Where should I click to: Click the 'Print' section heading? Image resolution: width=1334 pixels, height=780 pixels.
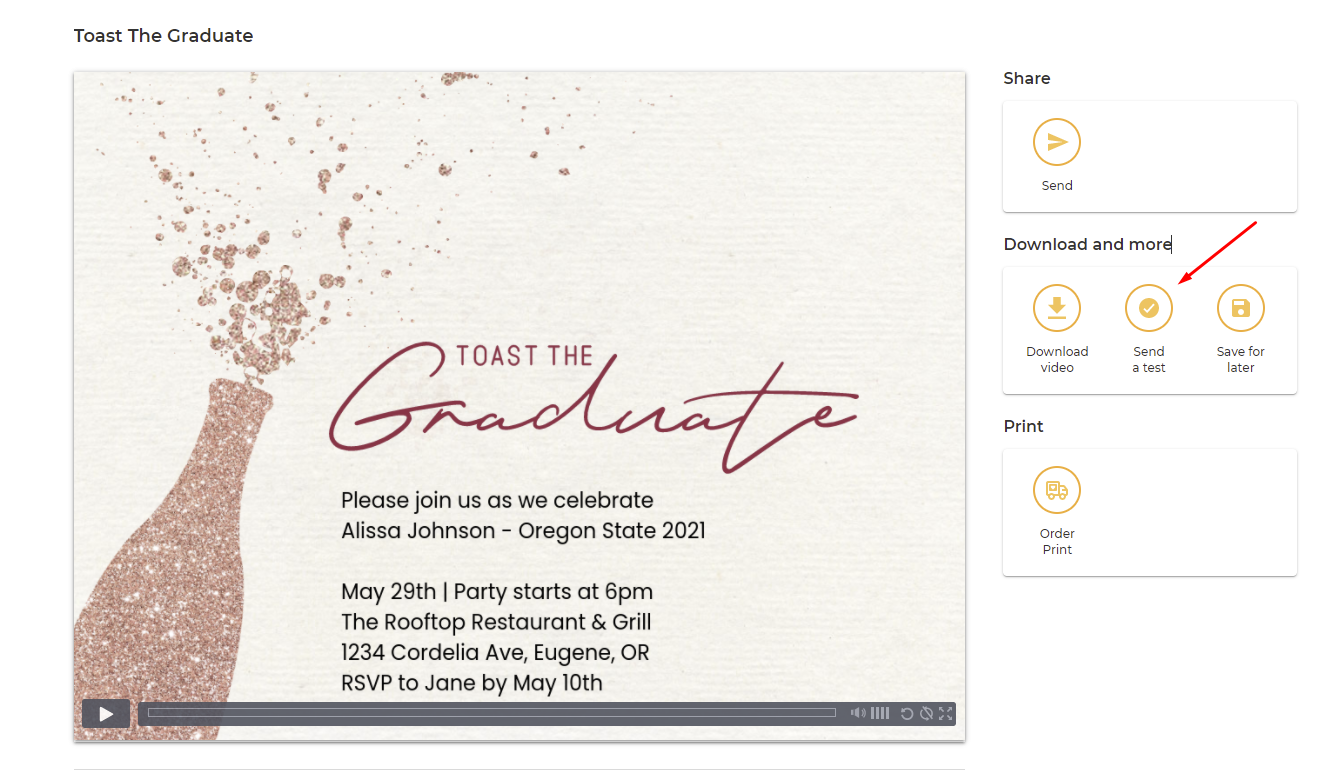(1023, 426)
